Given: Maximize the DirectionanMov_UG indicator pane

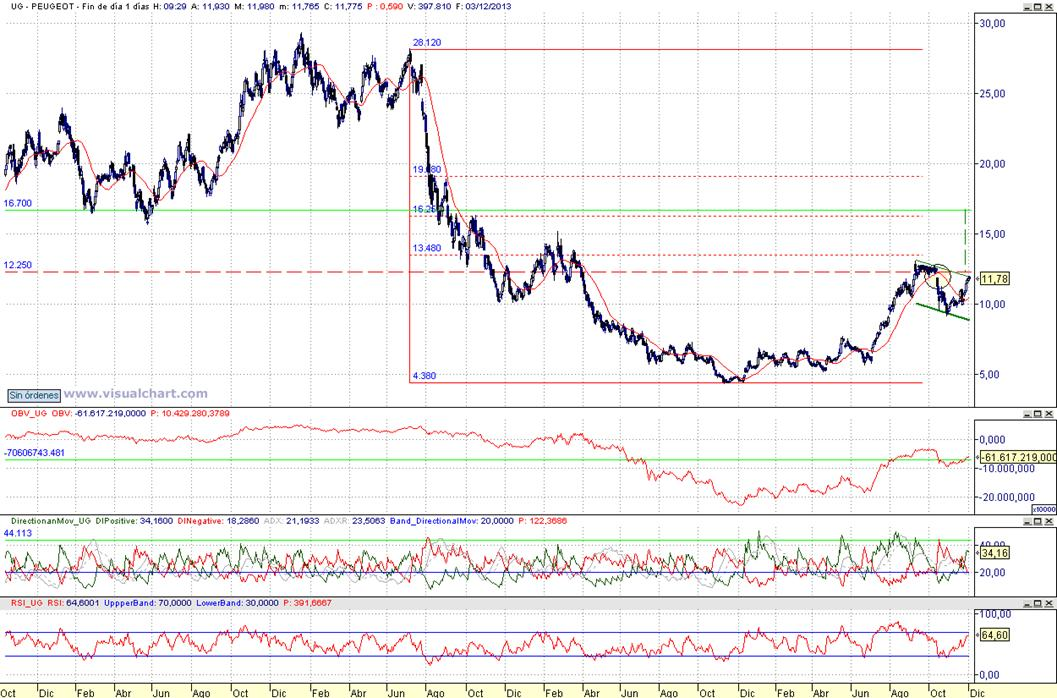Looking at the screenshot, I should [x=1038, y=521].
